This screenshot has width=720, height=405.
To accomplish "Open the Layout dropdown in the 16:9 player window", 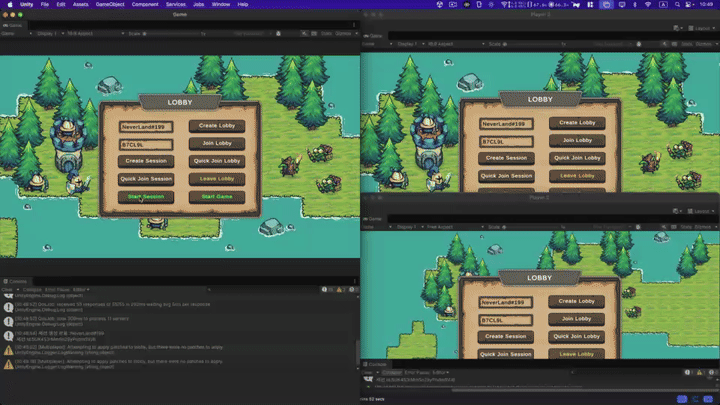I will [x=702, y=28].
